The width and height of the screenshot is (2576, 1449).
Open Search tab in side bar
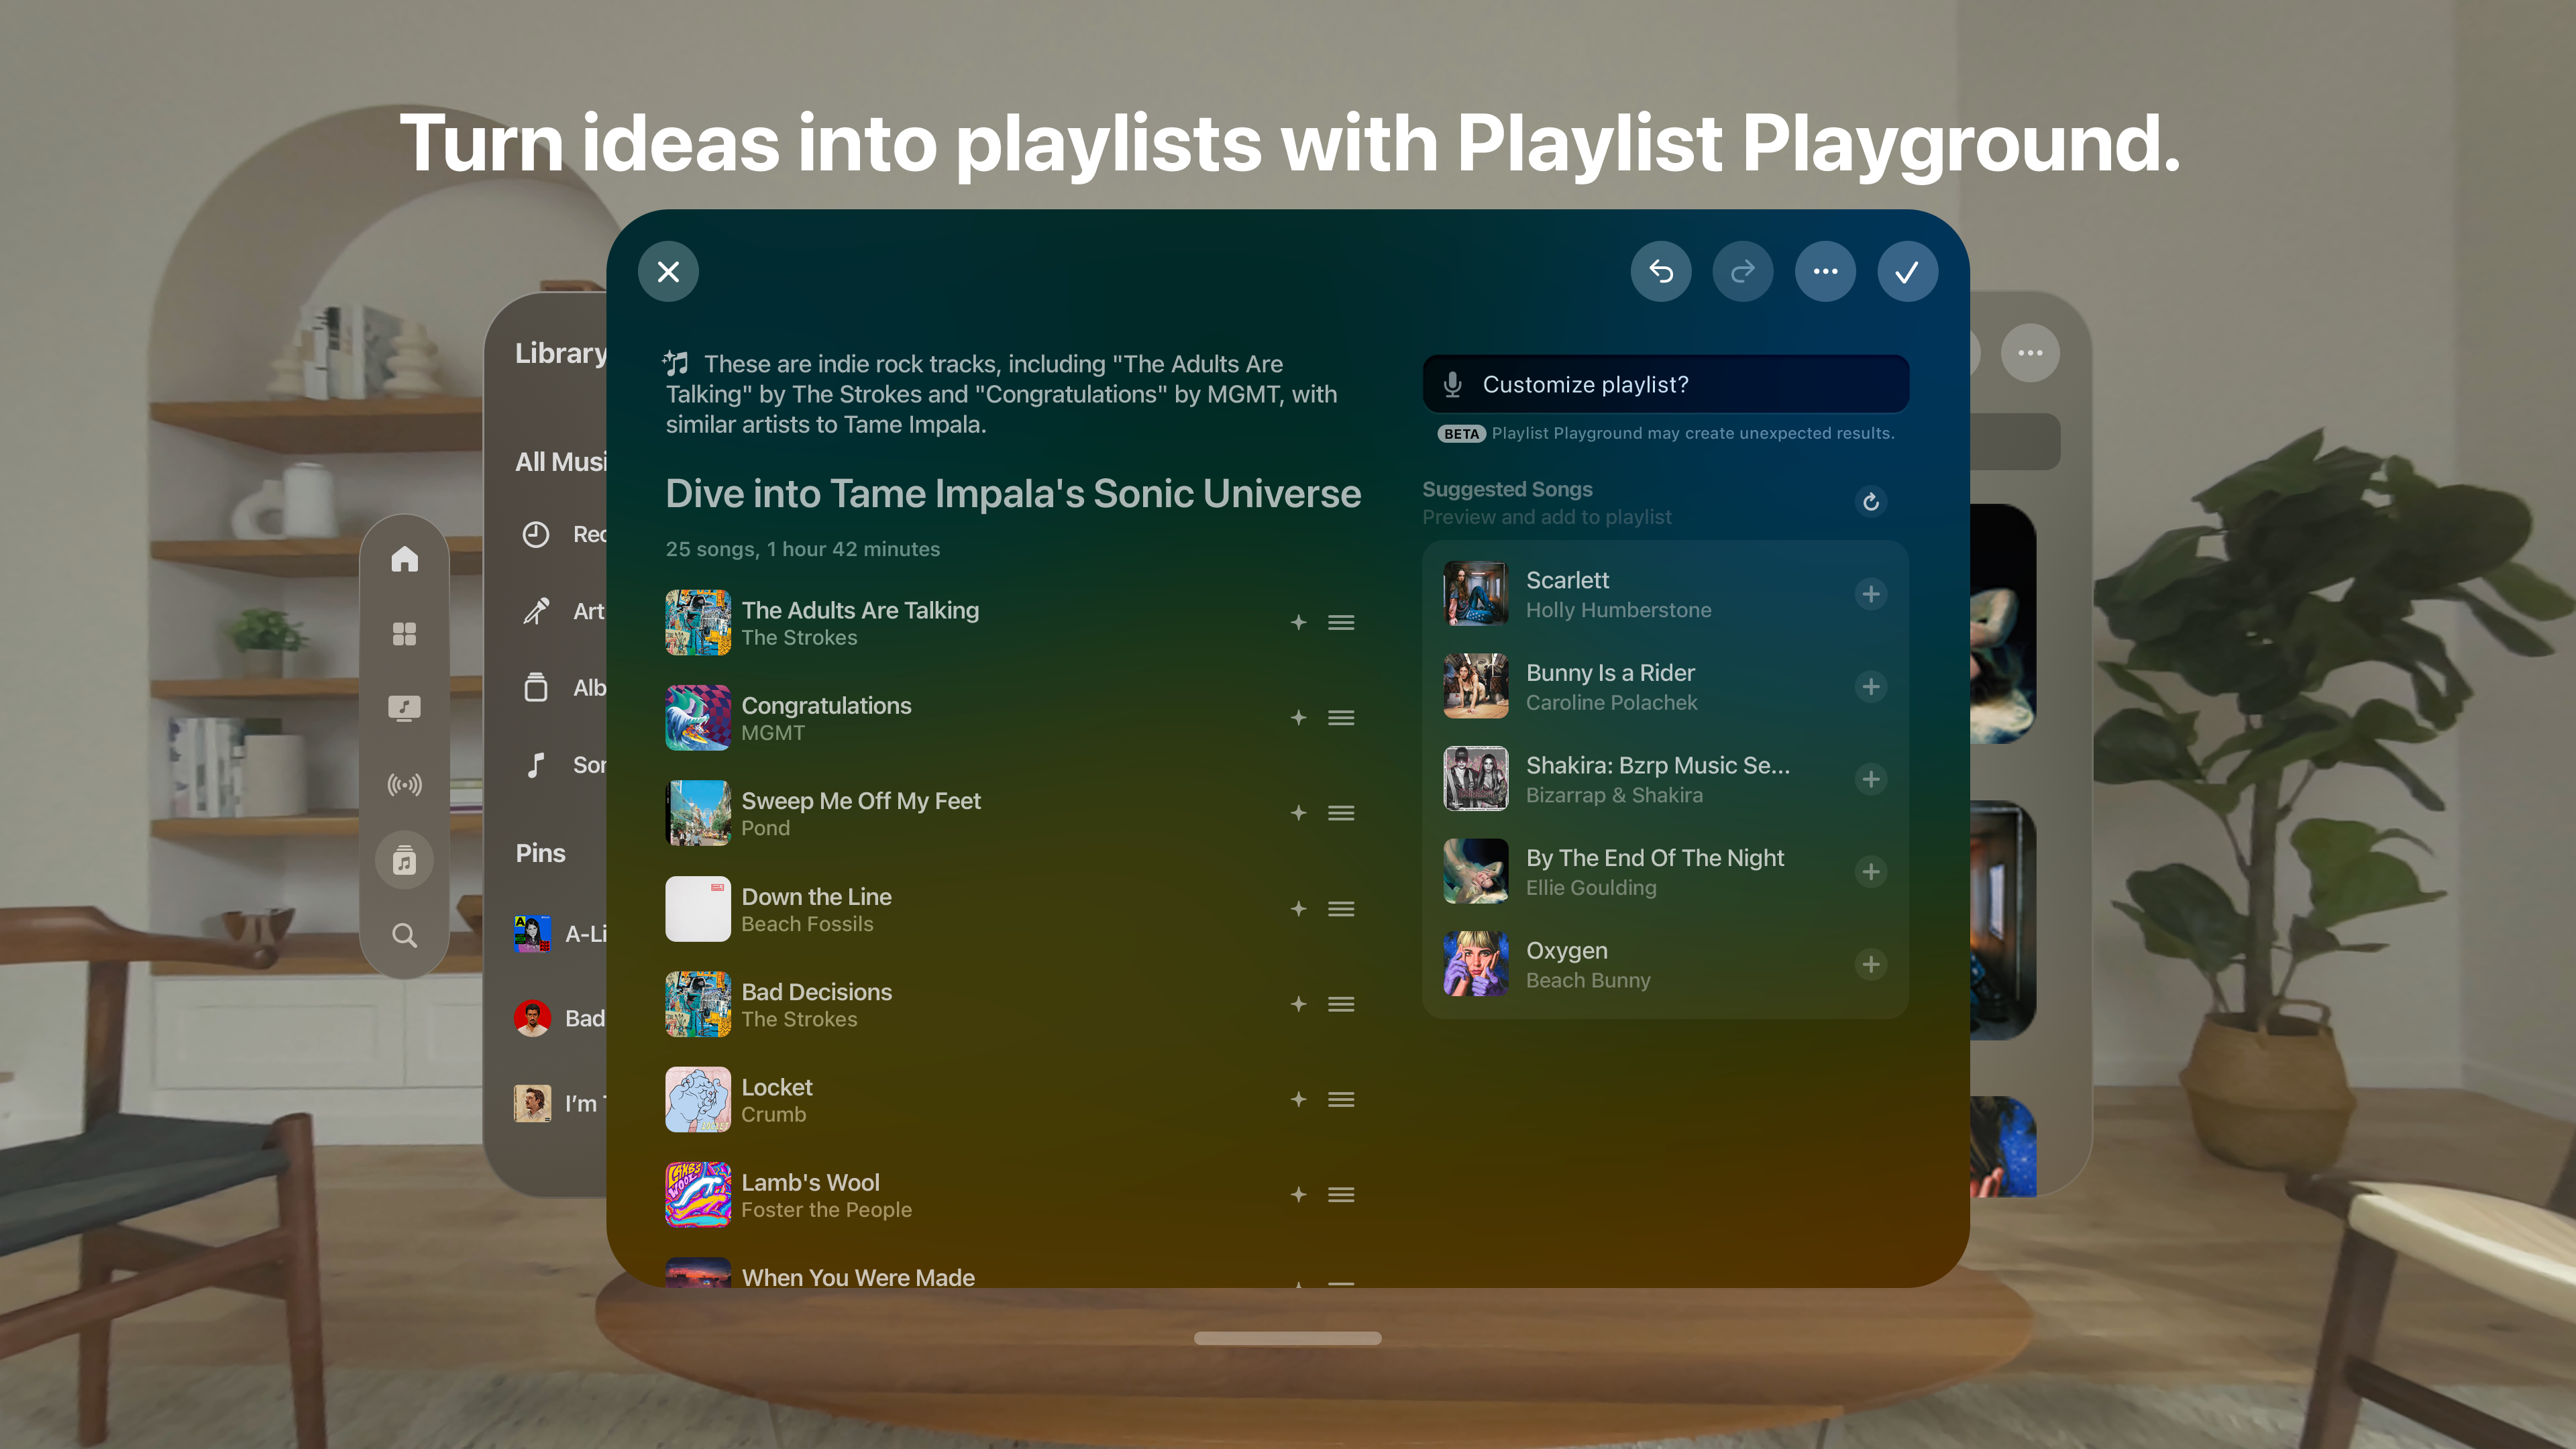click(x=404, y=936)
